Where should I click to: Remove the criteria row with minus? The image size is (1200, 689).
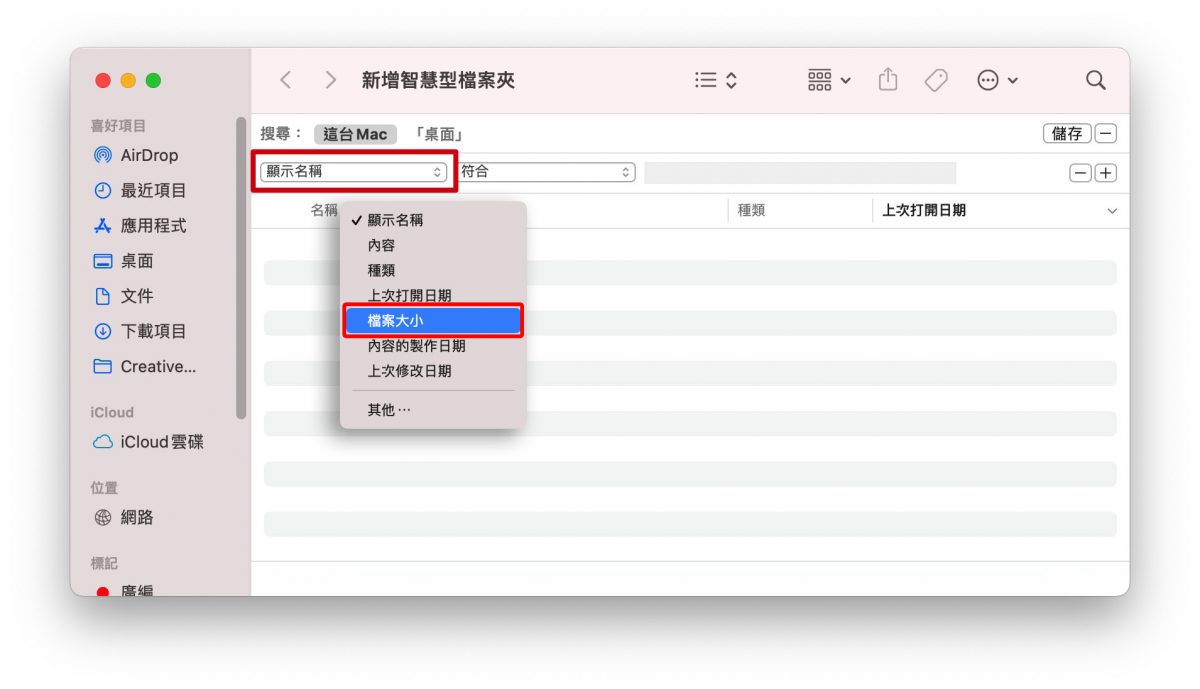tap(1080, 173)
